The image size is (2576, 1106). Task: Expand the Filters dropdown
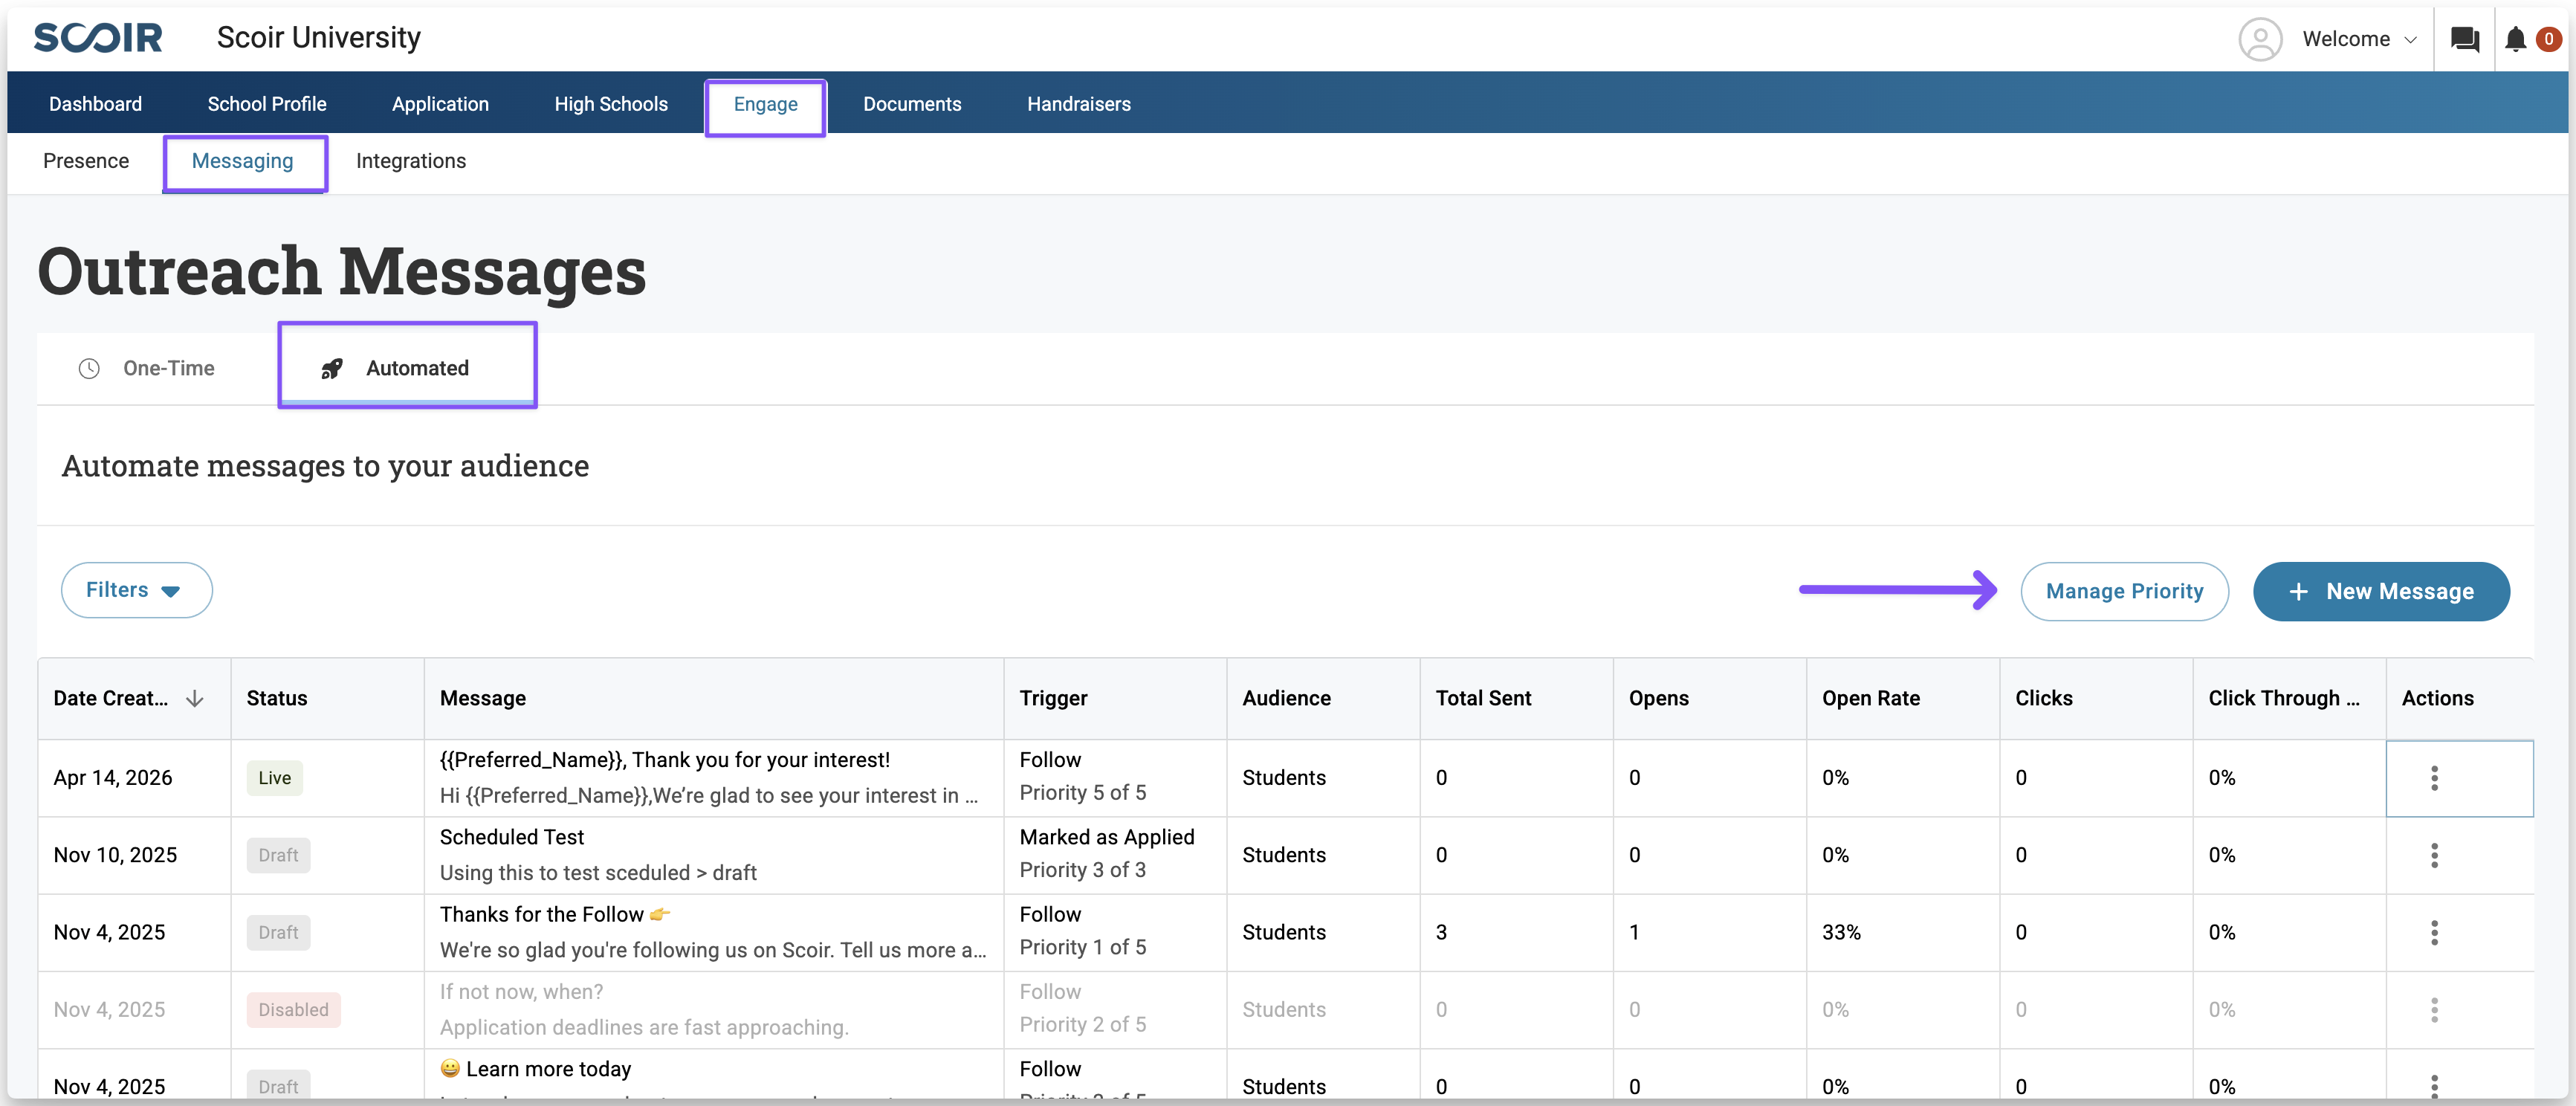pyautogui.click(x=136, y=590)
